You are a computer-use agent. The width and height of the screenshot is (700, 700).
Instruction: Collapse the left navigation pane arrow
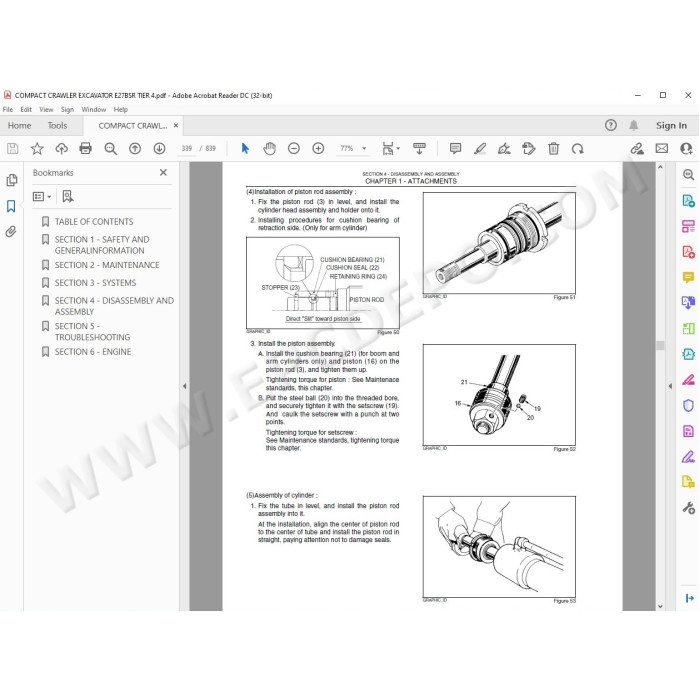[x=184, y=386]
